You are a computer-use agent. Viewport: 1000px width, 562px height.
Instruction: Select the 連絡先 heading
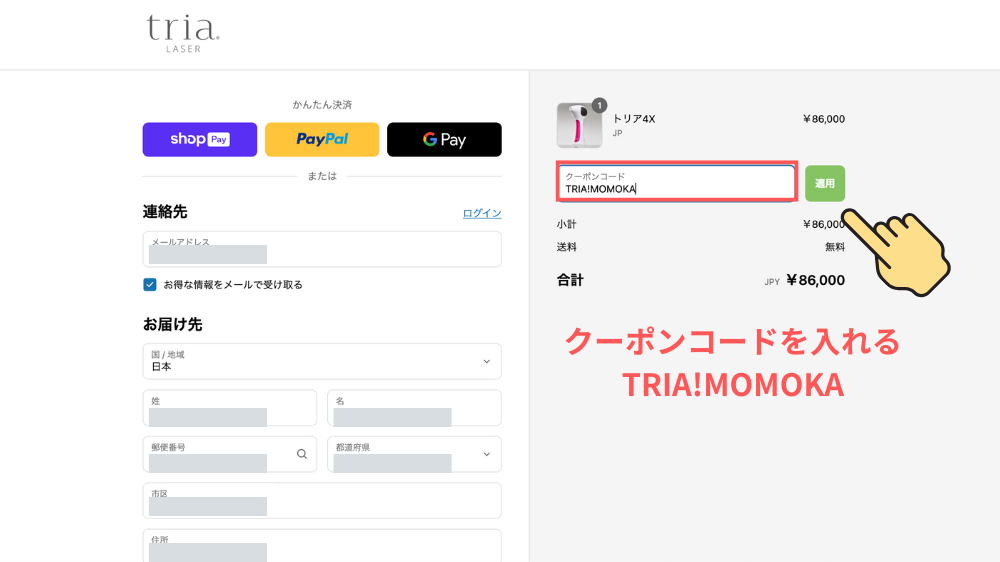click(x=165, y=212)
